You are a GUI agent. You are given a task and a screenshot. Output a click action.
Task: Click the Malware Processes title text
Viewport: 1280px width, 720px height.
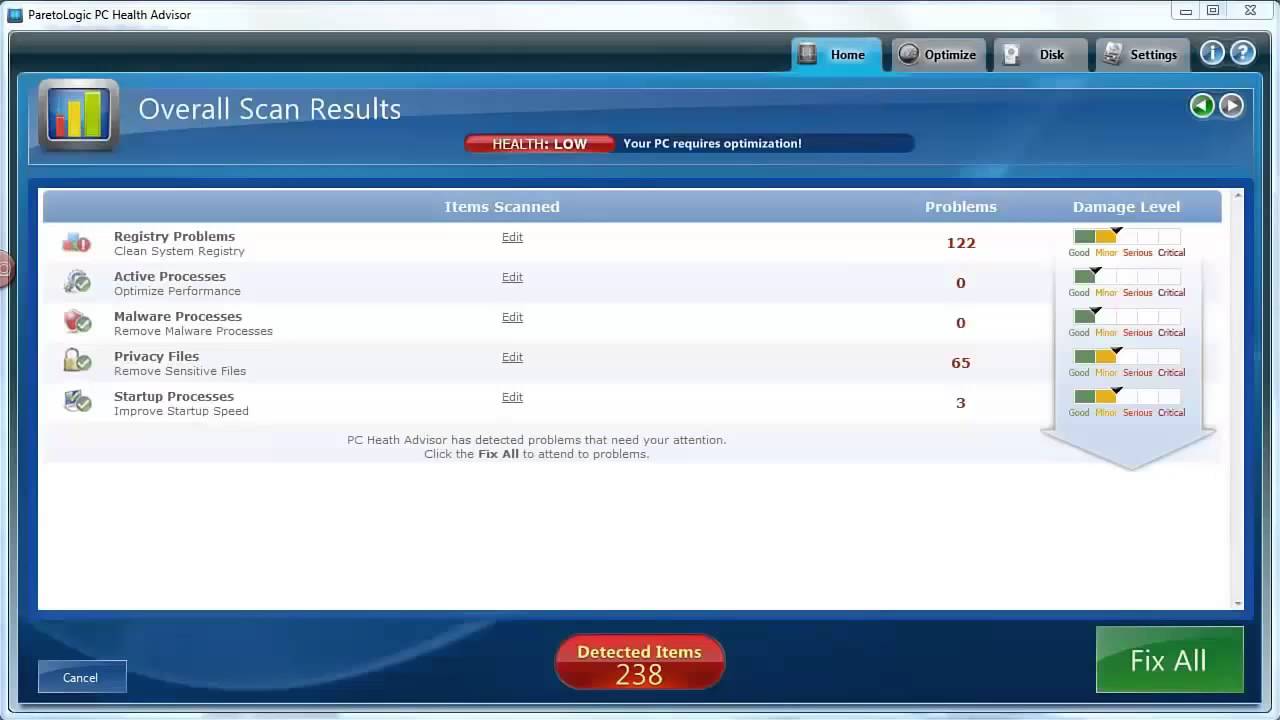(178, 317)
